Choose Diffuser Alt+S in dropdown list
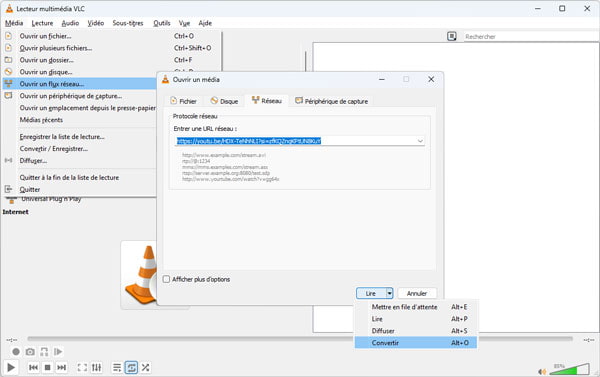Image resolution: width=600 pixels, height=377 pixels. click(416, 331)
